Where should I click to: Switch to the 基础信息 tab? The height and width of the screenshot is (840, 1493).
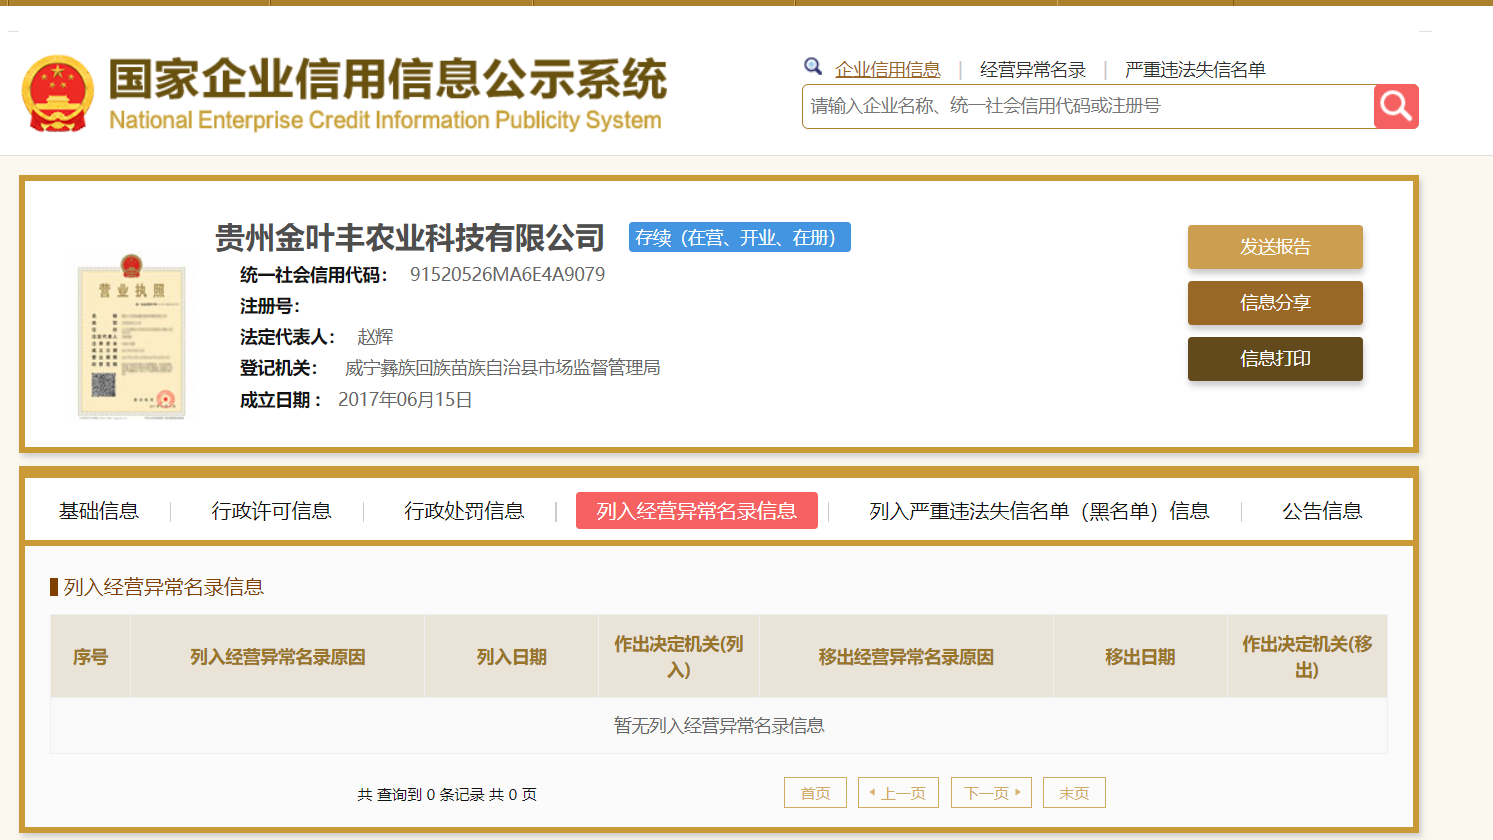(x=98, y=511)
